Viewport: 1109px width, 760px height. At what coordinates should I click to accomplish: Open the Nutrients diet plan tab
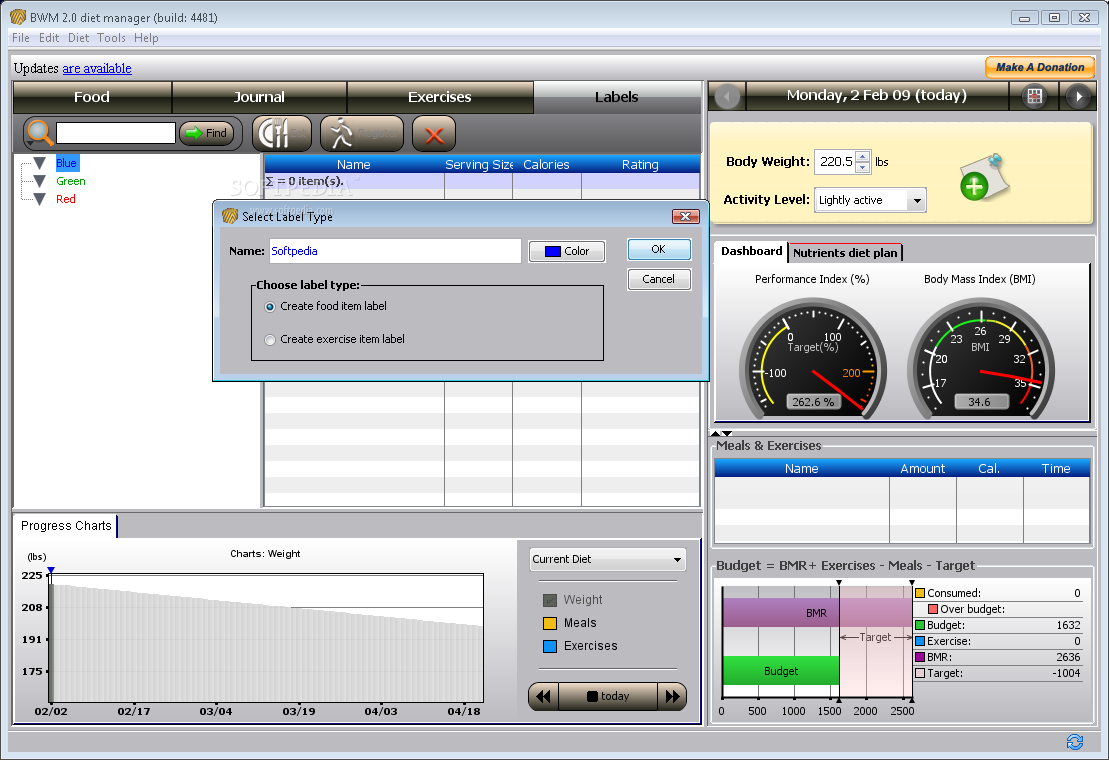tap(845, 253)
